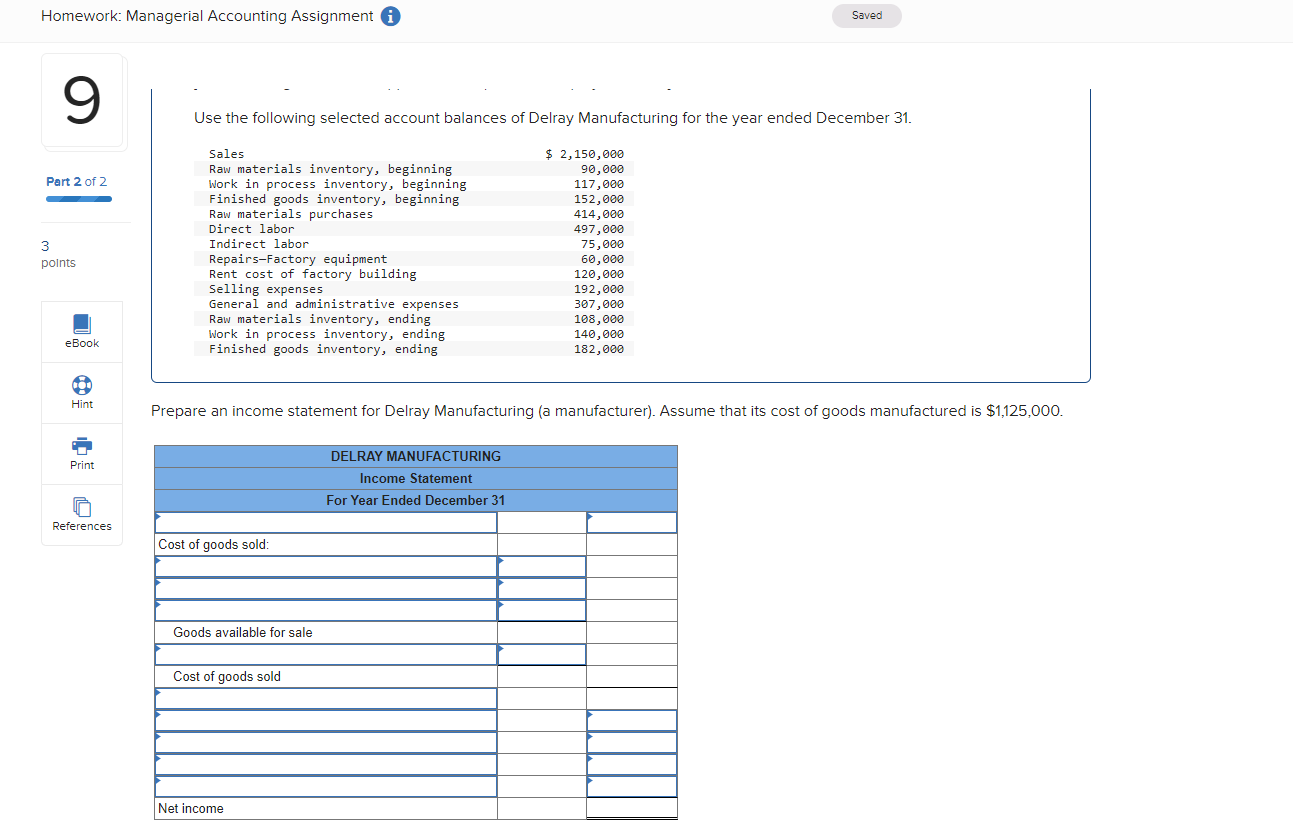
Task: Click the Net income amount field
Action: (632, 808)
